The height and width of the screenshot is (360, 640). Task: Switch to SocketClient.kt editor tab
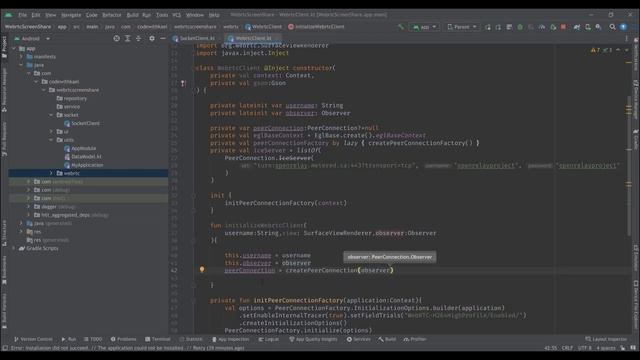coord(197,38)
